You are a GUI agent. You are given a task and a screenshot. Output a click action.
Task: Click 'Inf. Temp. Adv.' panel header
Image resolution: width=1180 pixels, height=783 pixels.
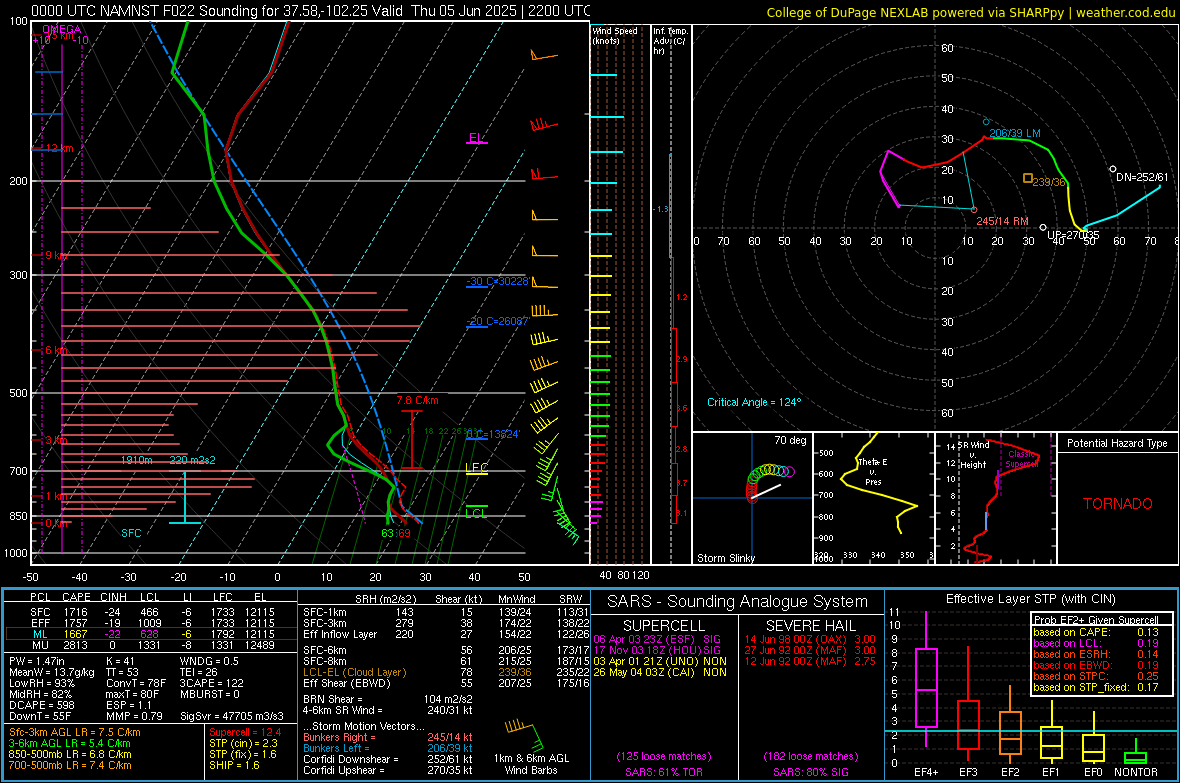669,41
